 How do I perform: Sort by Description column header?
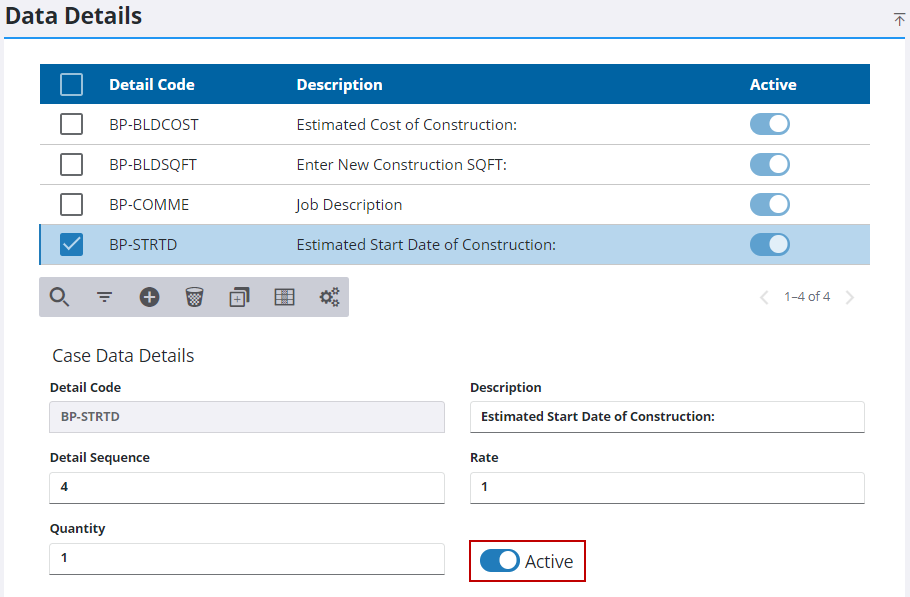tap(340, 85)
